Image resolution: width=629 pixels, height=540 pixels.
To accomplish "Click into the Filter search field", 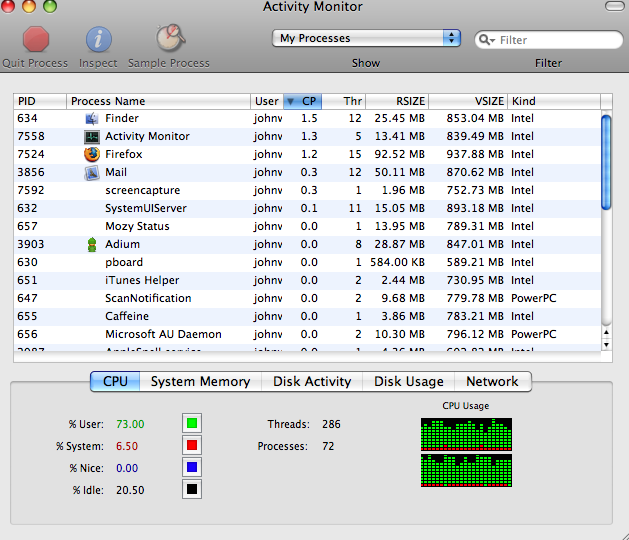I will 548,40.
